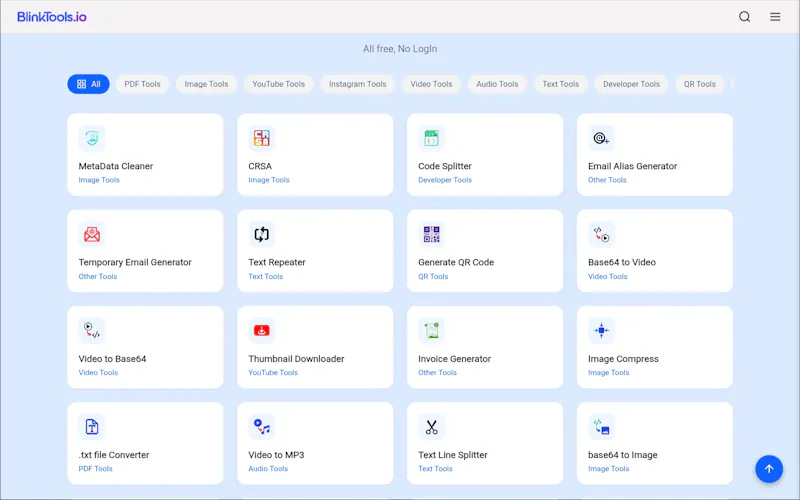Click the Image Compress arrows icon
Viewport: 800px width, 500px height.
[x=602, y=331]
